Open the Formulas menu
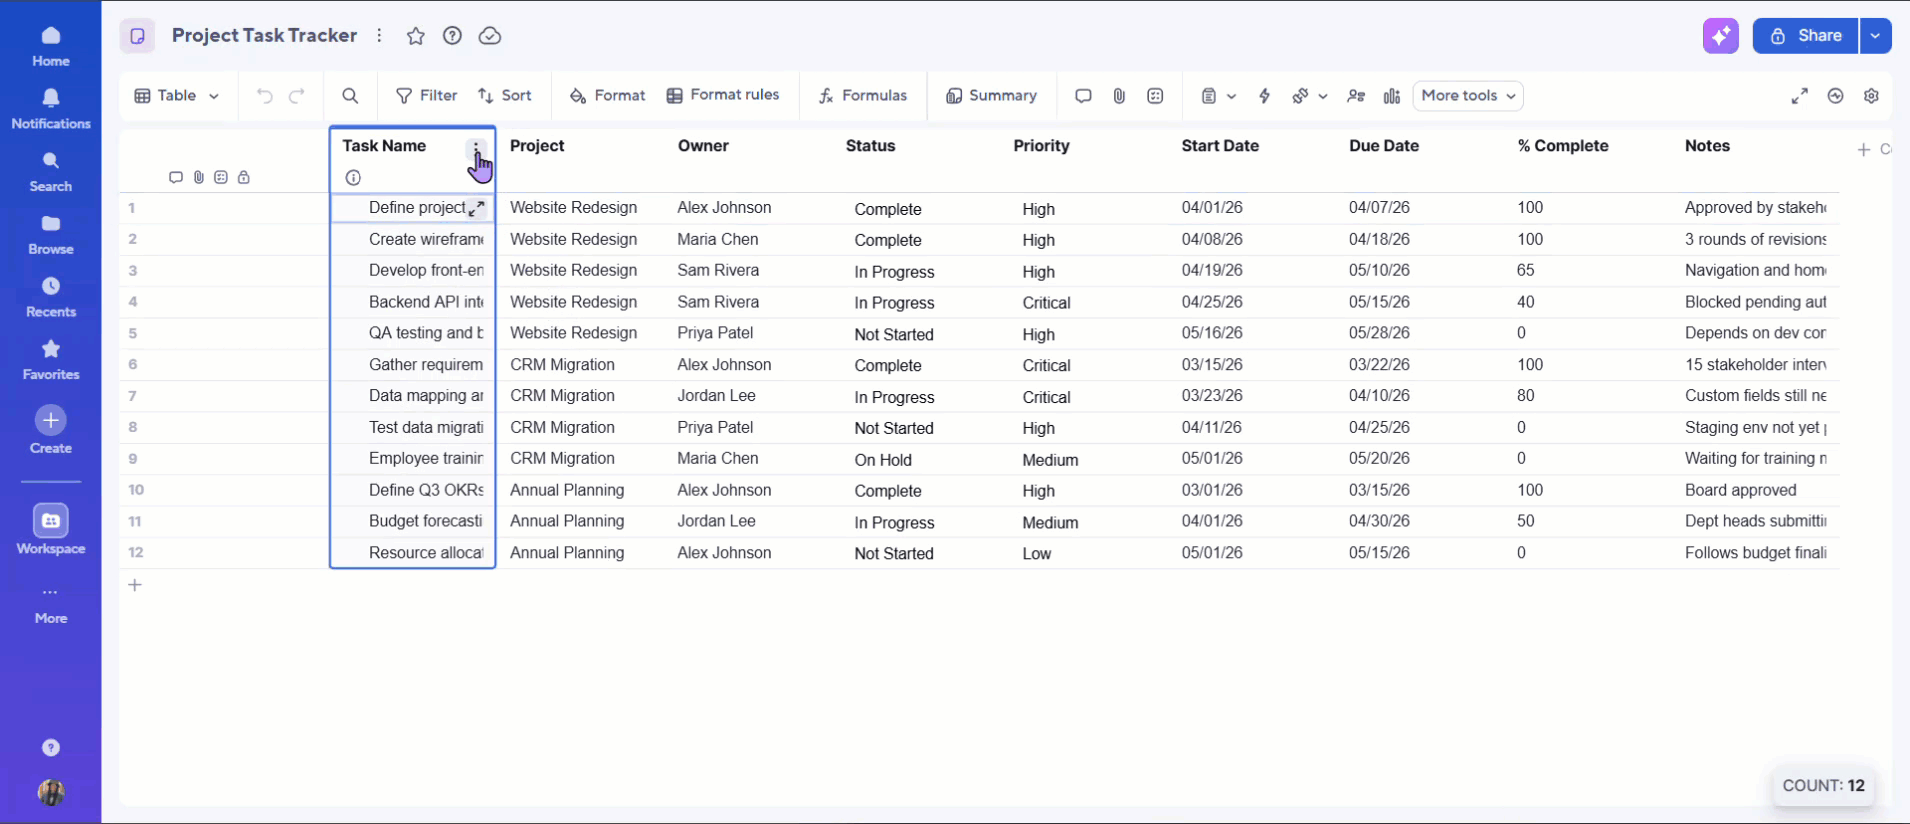 tap(863, 96)
